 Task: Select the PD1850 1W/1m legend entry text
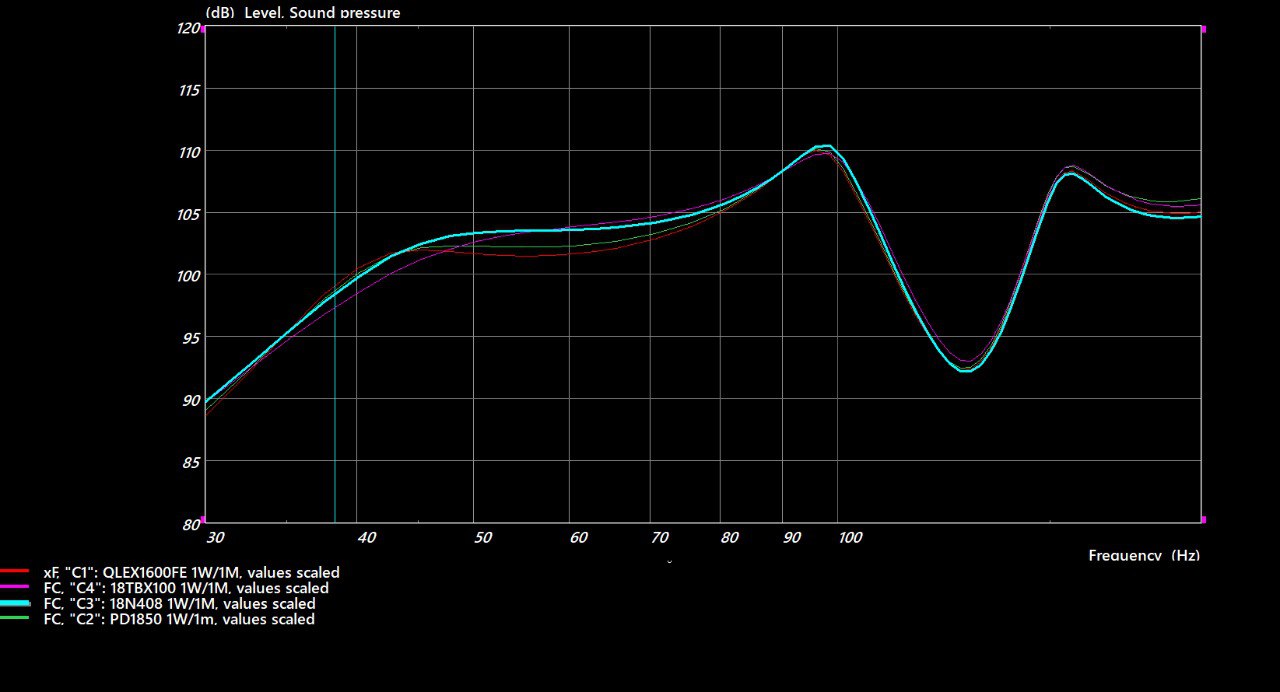pyautogui.click(x=179, y=619)
